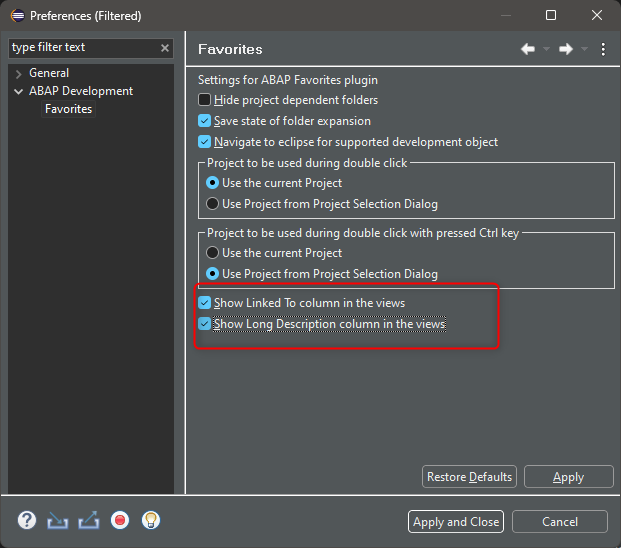
Task: Uncheck Save state of folder expansion
Action: tap(204, 121)
